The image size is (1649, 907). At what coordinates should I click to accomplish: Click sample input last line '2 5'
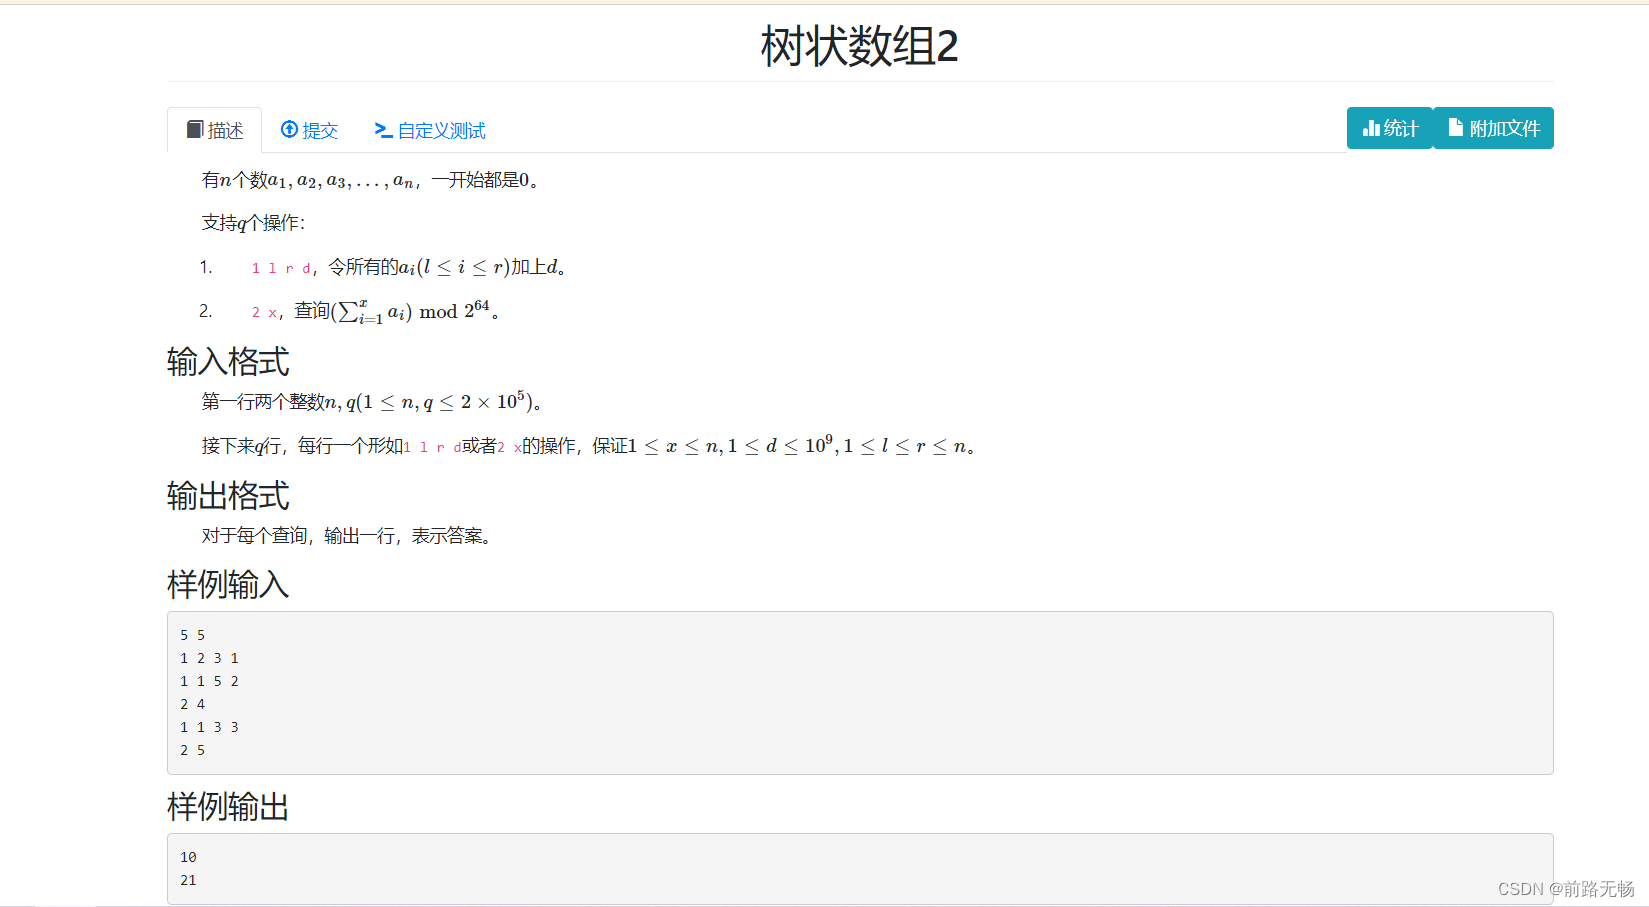(x=192, y=750)
